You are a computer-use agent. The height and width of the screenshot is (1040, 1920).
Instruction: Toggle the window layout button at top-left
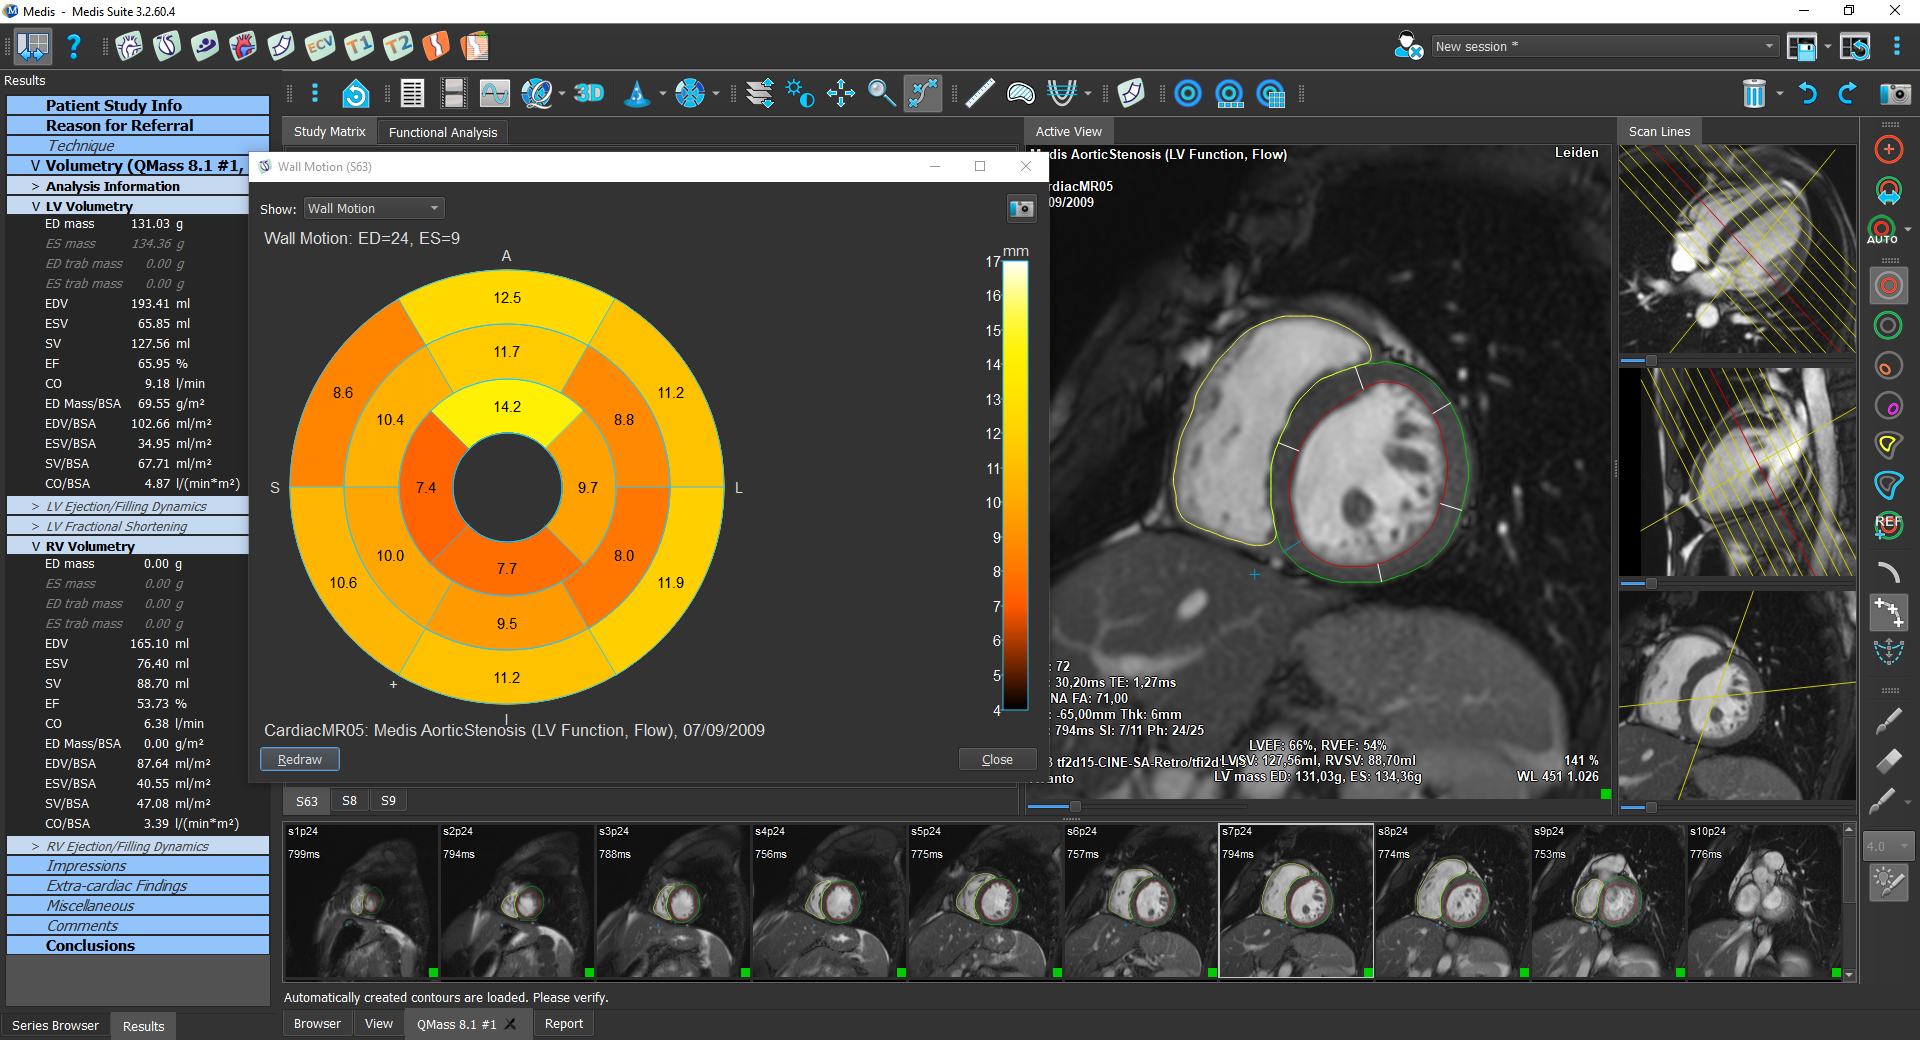[x=33, y=46]
